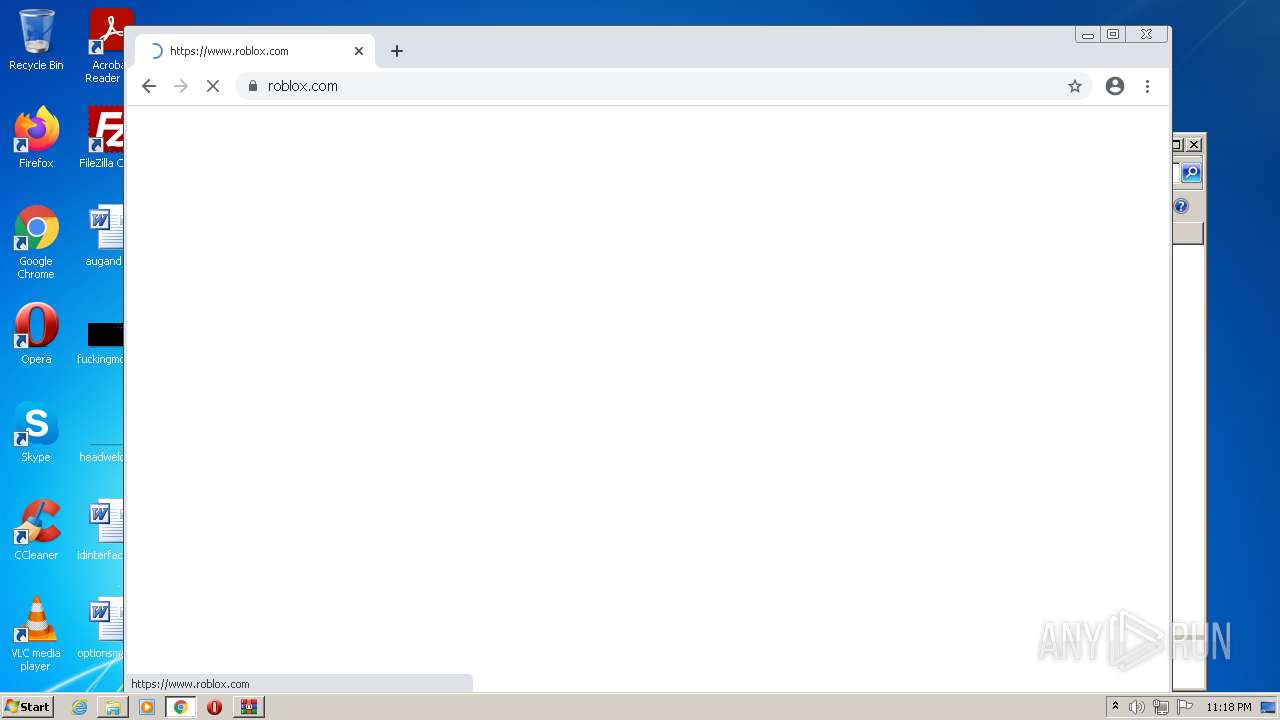This screenshot has width=1280, height=720.
Task: Open Windows Explorer from the taskbar
Action: coord(113,707)
